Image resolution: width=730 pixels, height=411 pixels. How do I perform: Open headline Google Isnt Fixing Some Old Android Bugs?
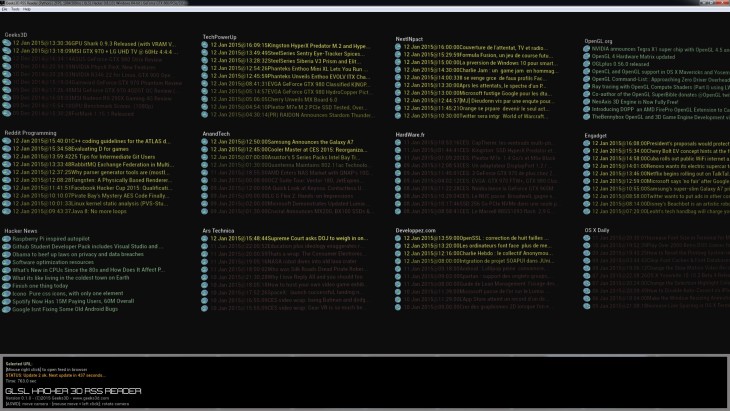[x=65, y=309]
